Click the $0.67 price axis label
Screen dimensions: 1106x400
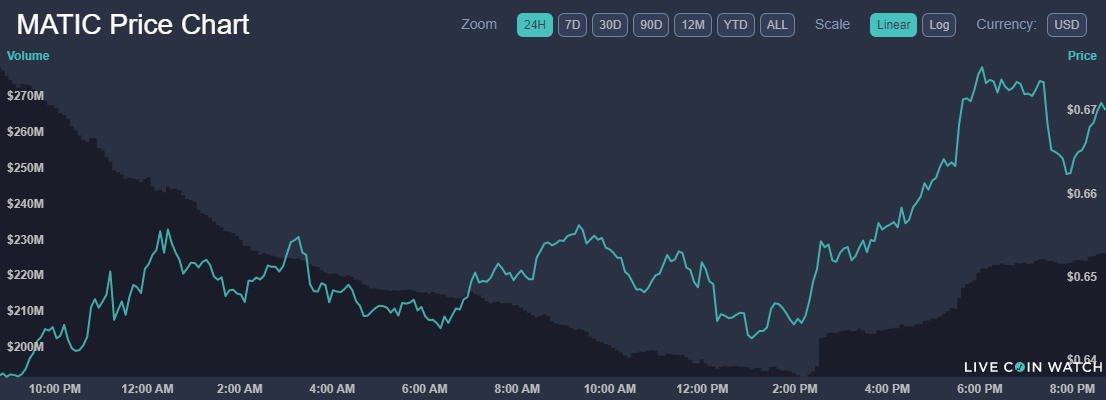[1082, 110]
